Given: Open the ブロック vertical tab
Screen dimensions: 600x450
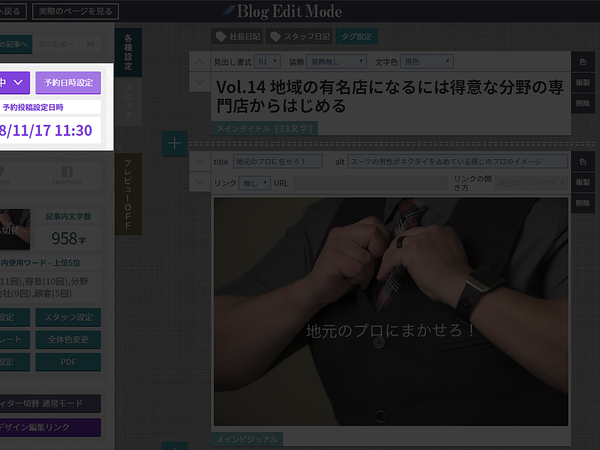Looking at the screenshot, I should point(128,102).
